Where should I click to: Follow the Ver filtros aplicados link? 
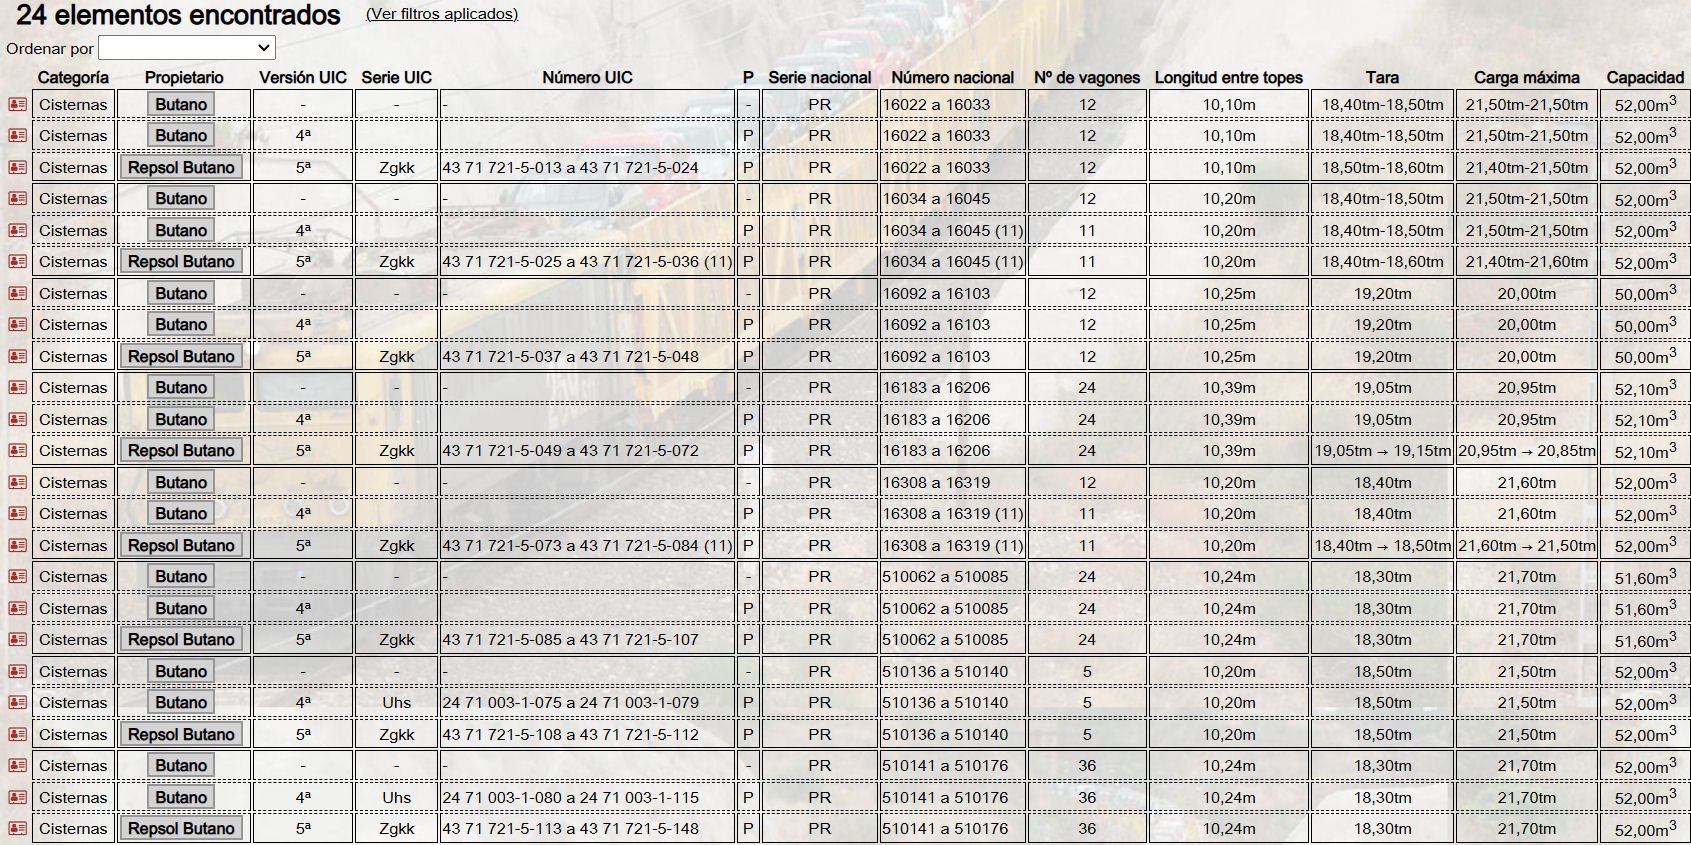[x=442, y=14]
